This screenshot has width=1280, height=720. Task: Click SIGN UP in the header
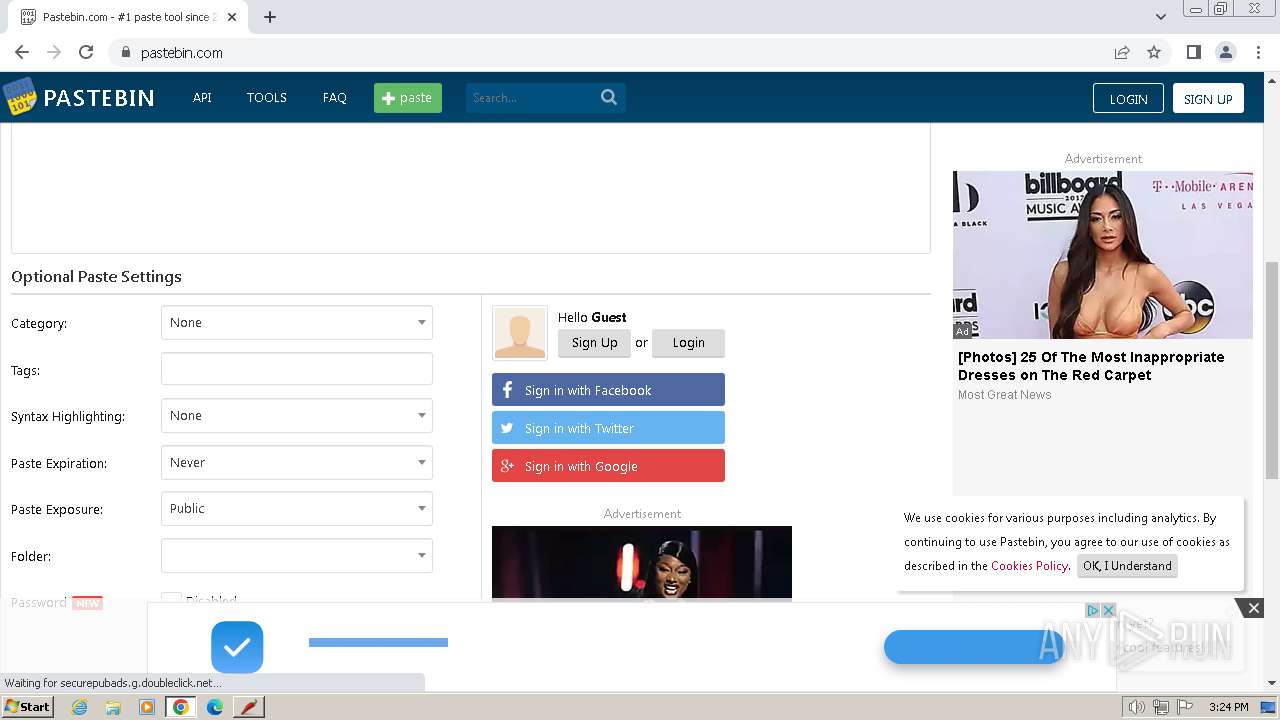click(1208, 98)
